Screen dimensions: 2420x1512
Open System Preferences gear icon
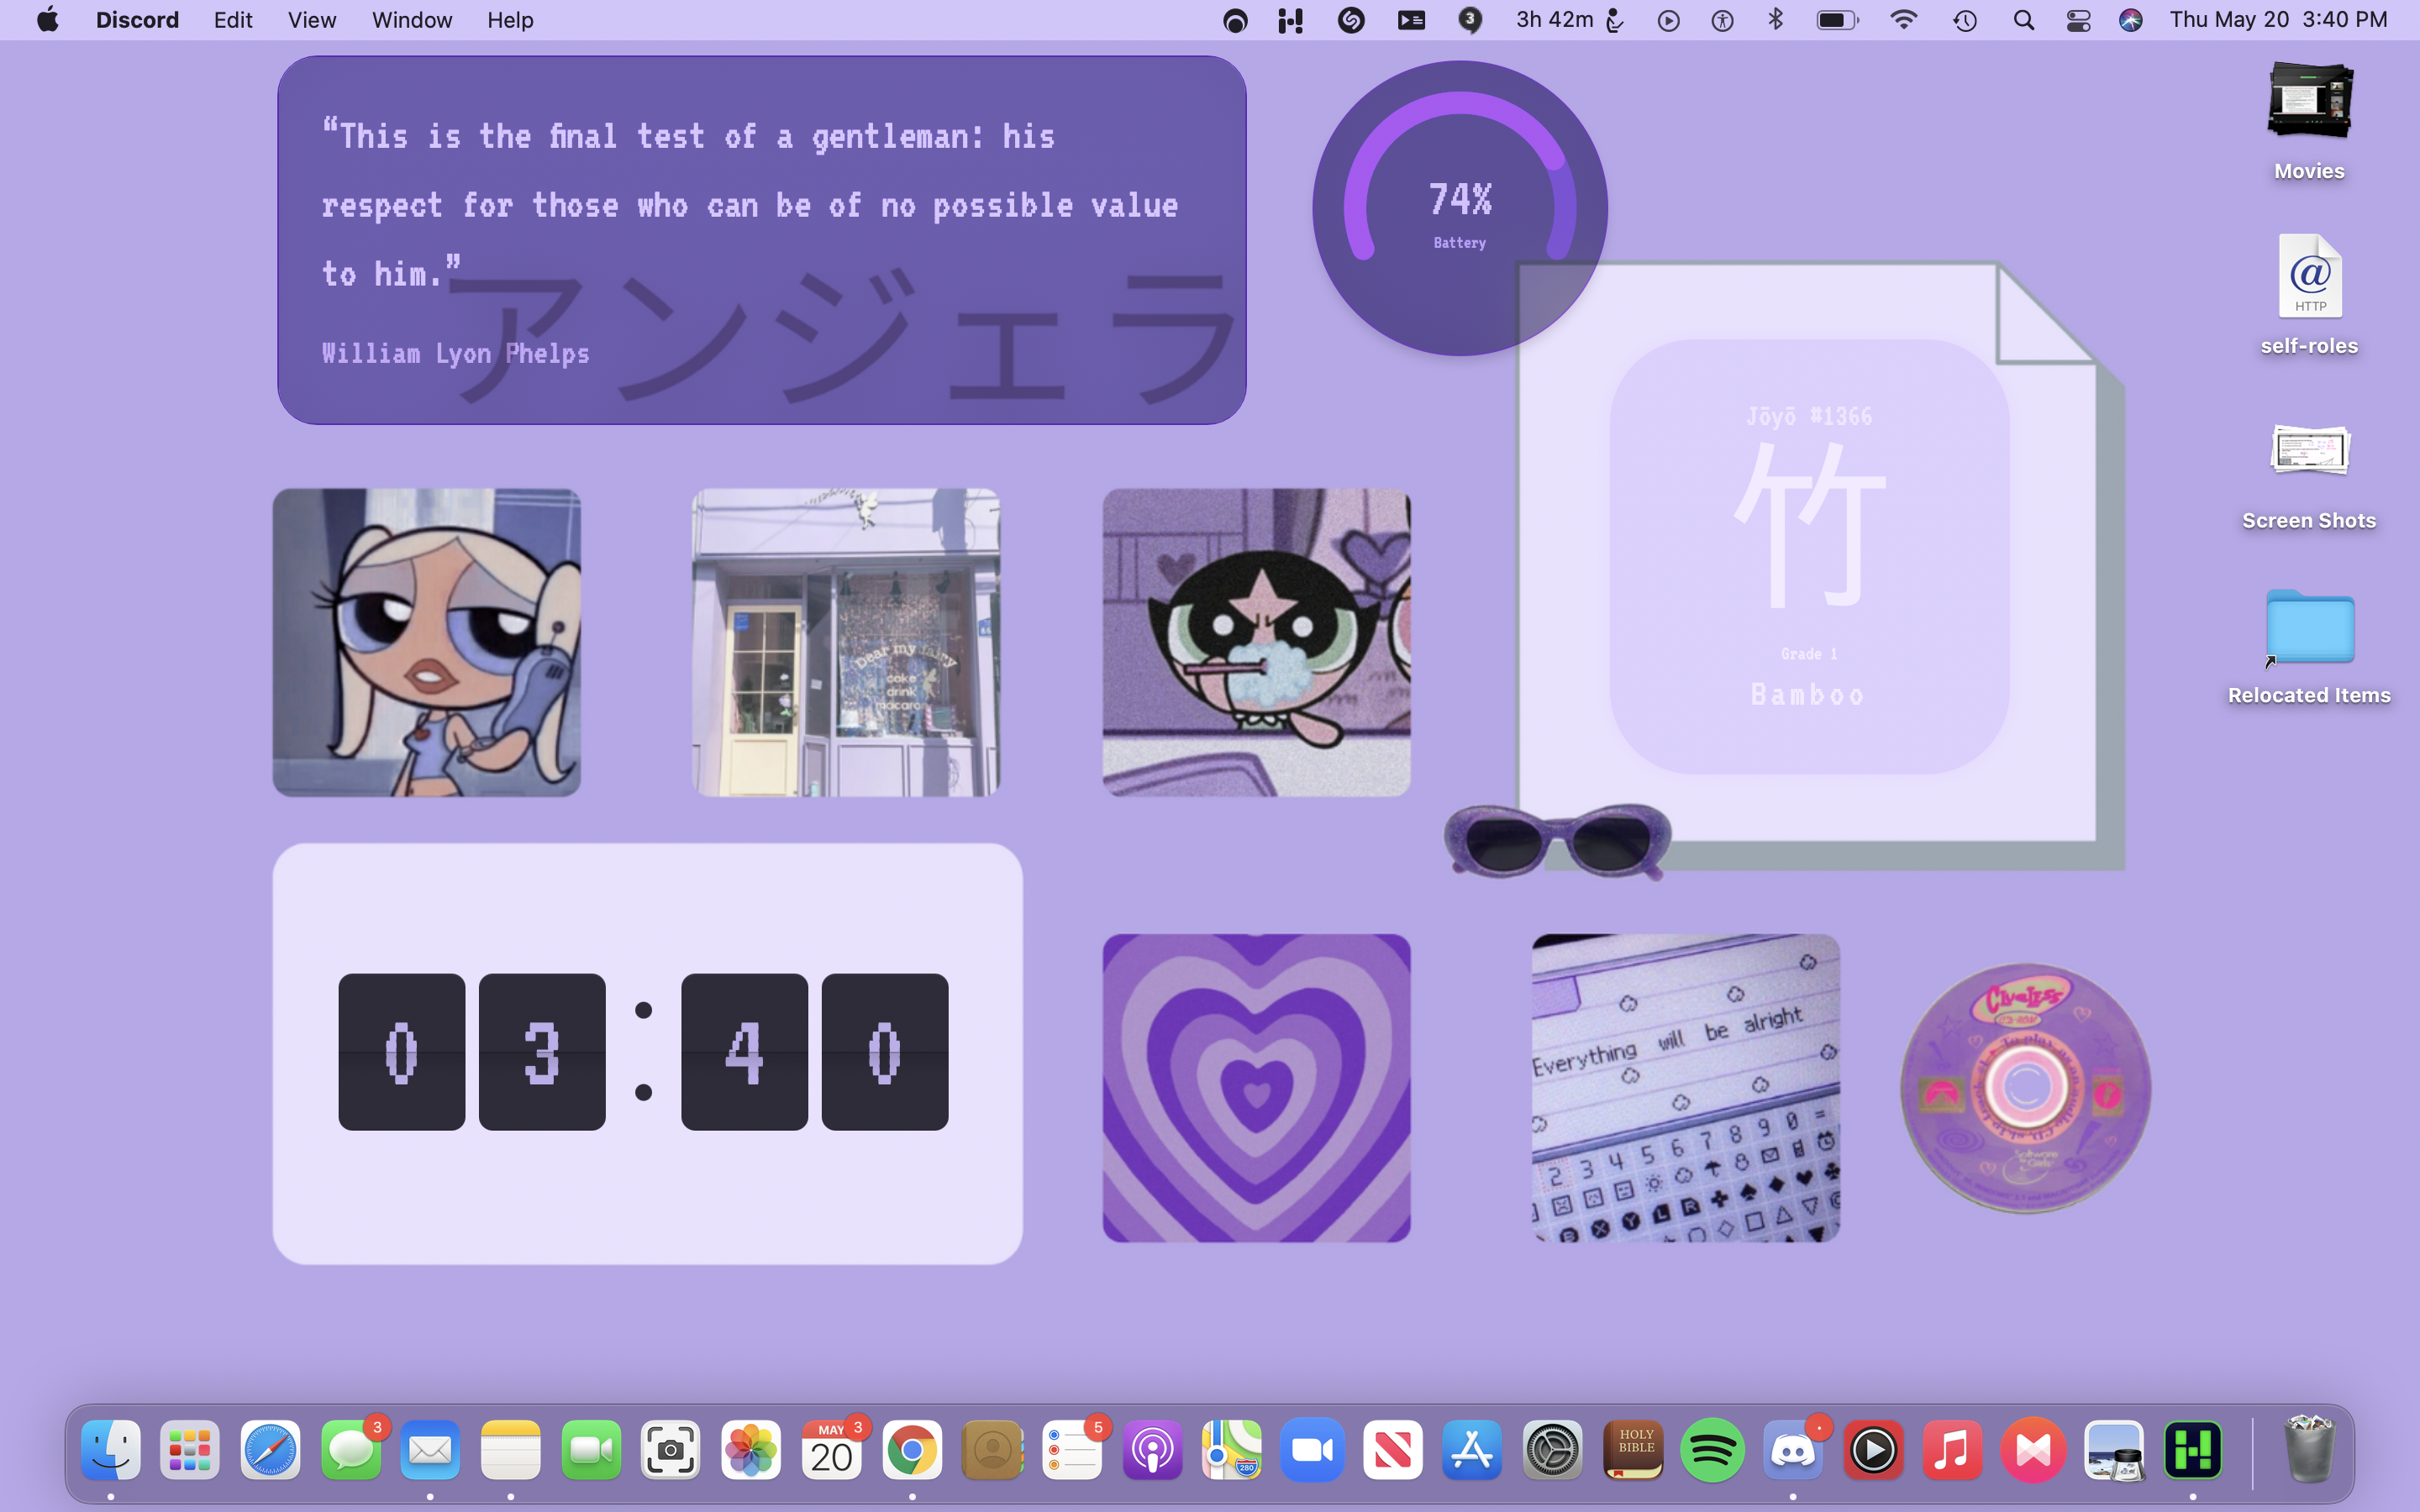point(1553,1450)
